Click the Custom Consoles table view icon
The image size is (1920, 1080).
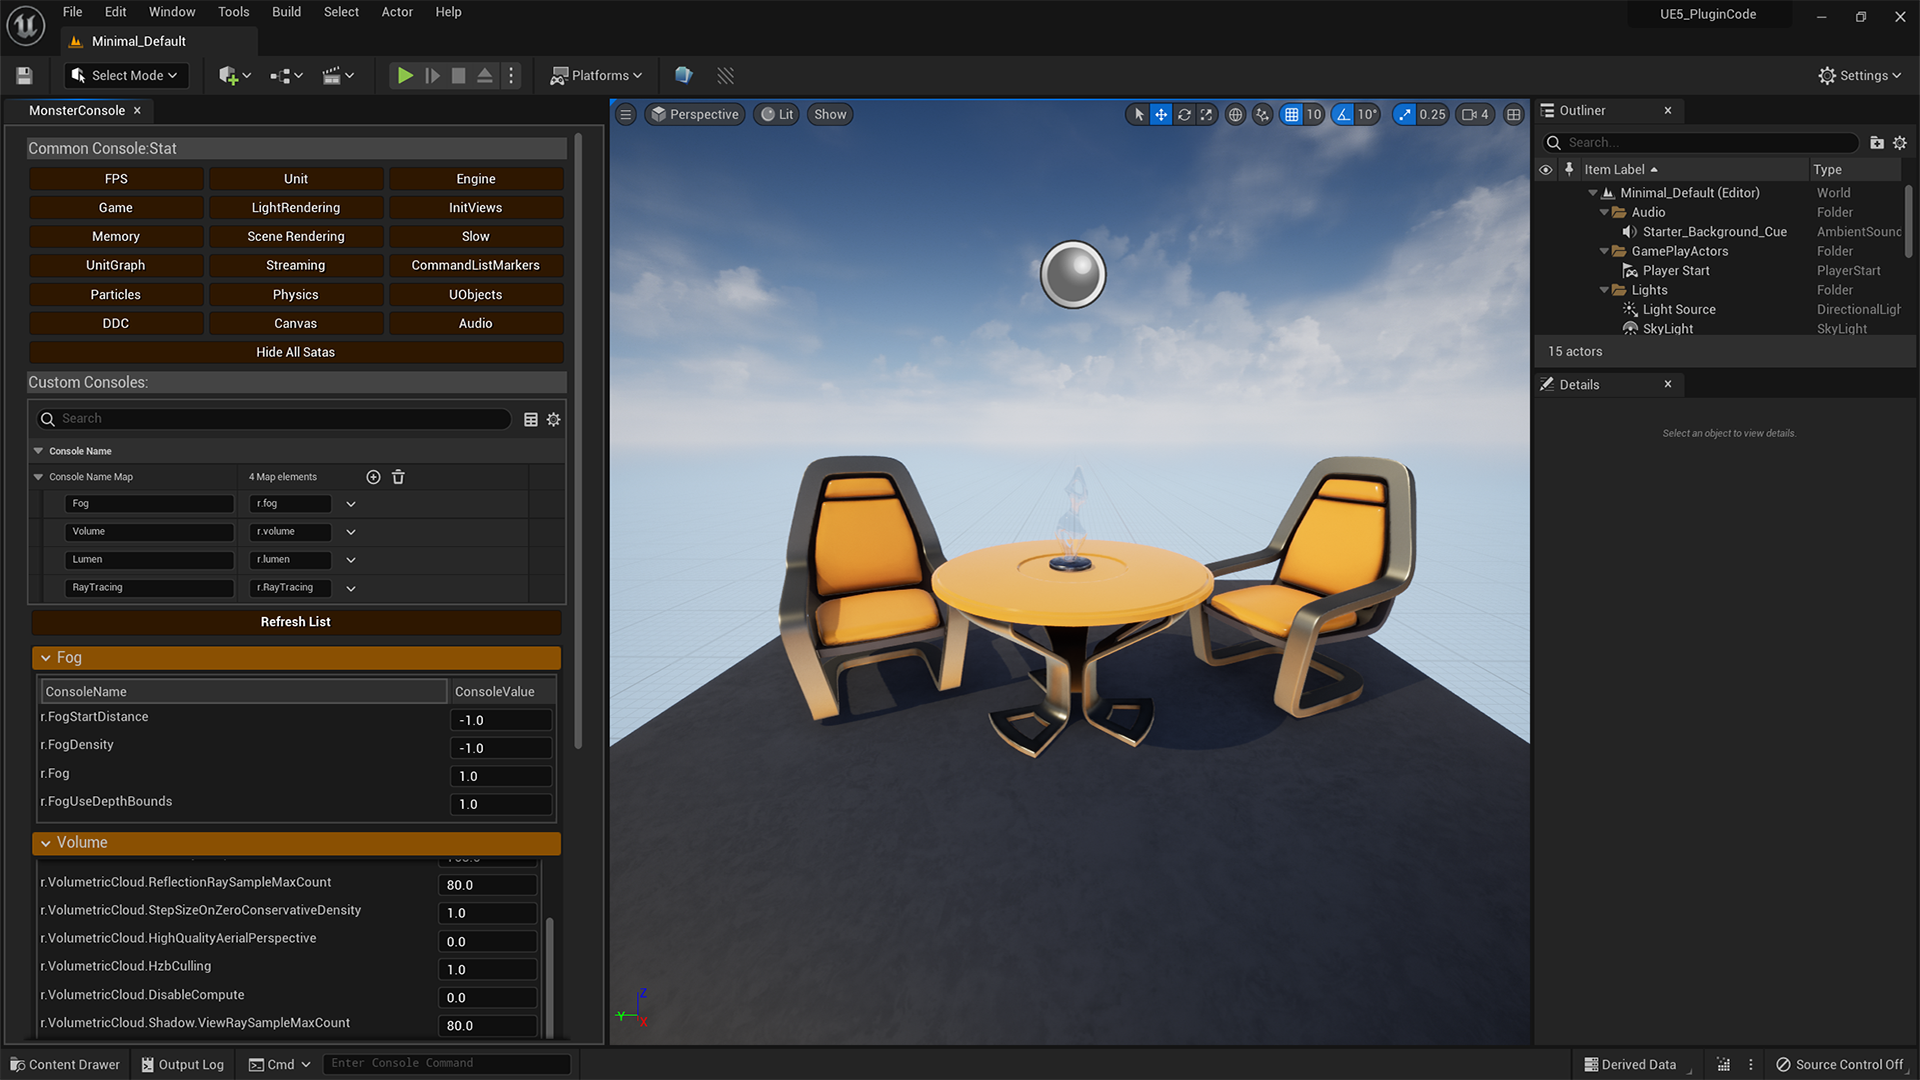coord(531,419)
